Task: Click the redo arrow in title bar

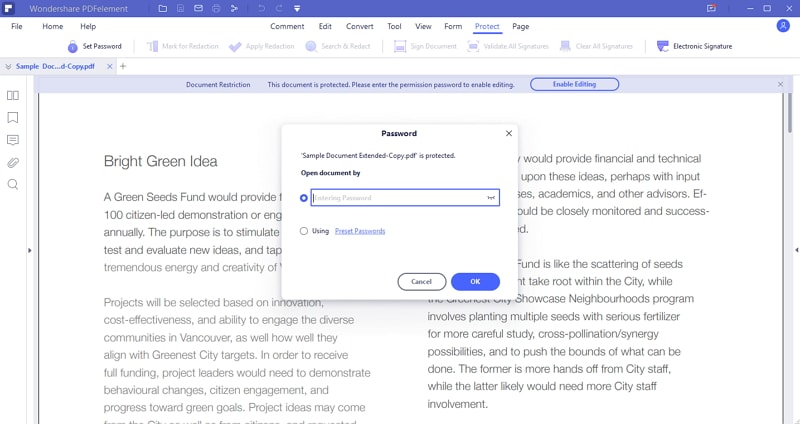Action: click(x=279, y=9)
